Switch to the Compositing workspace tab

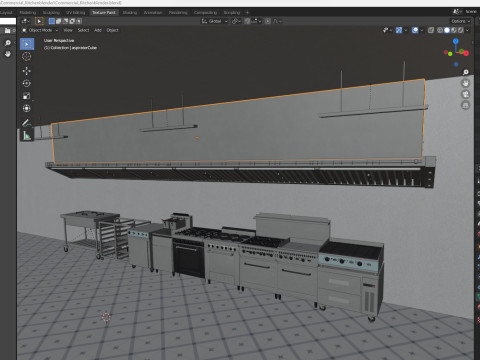coord(205,12)
